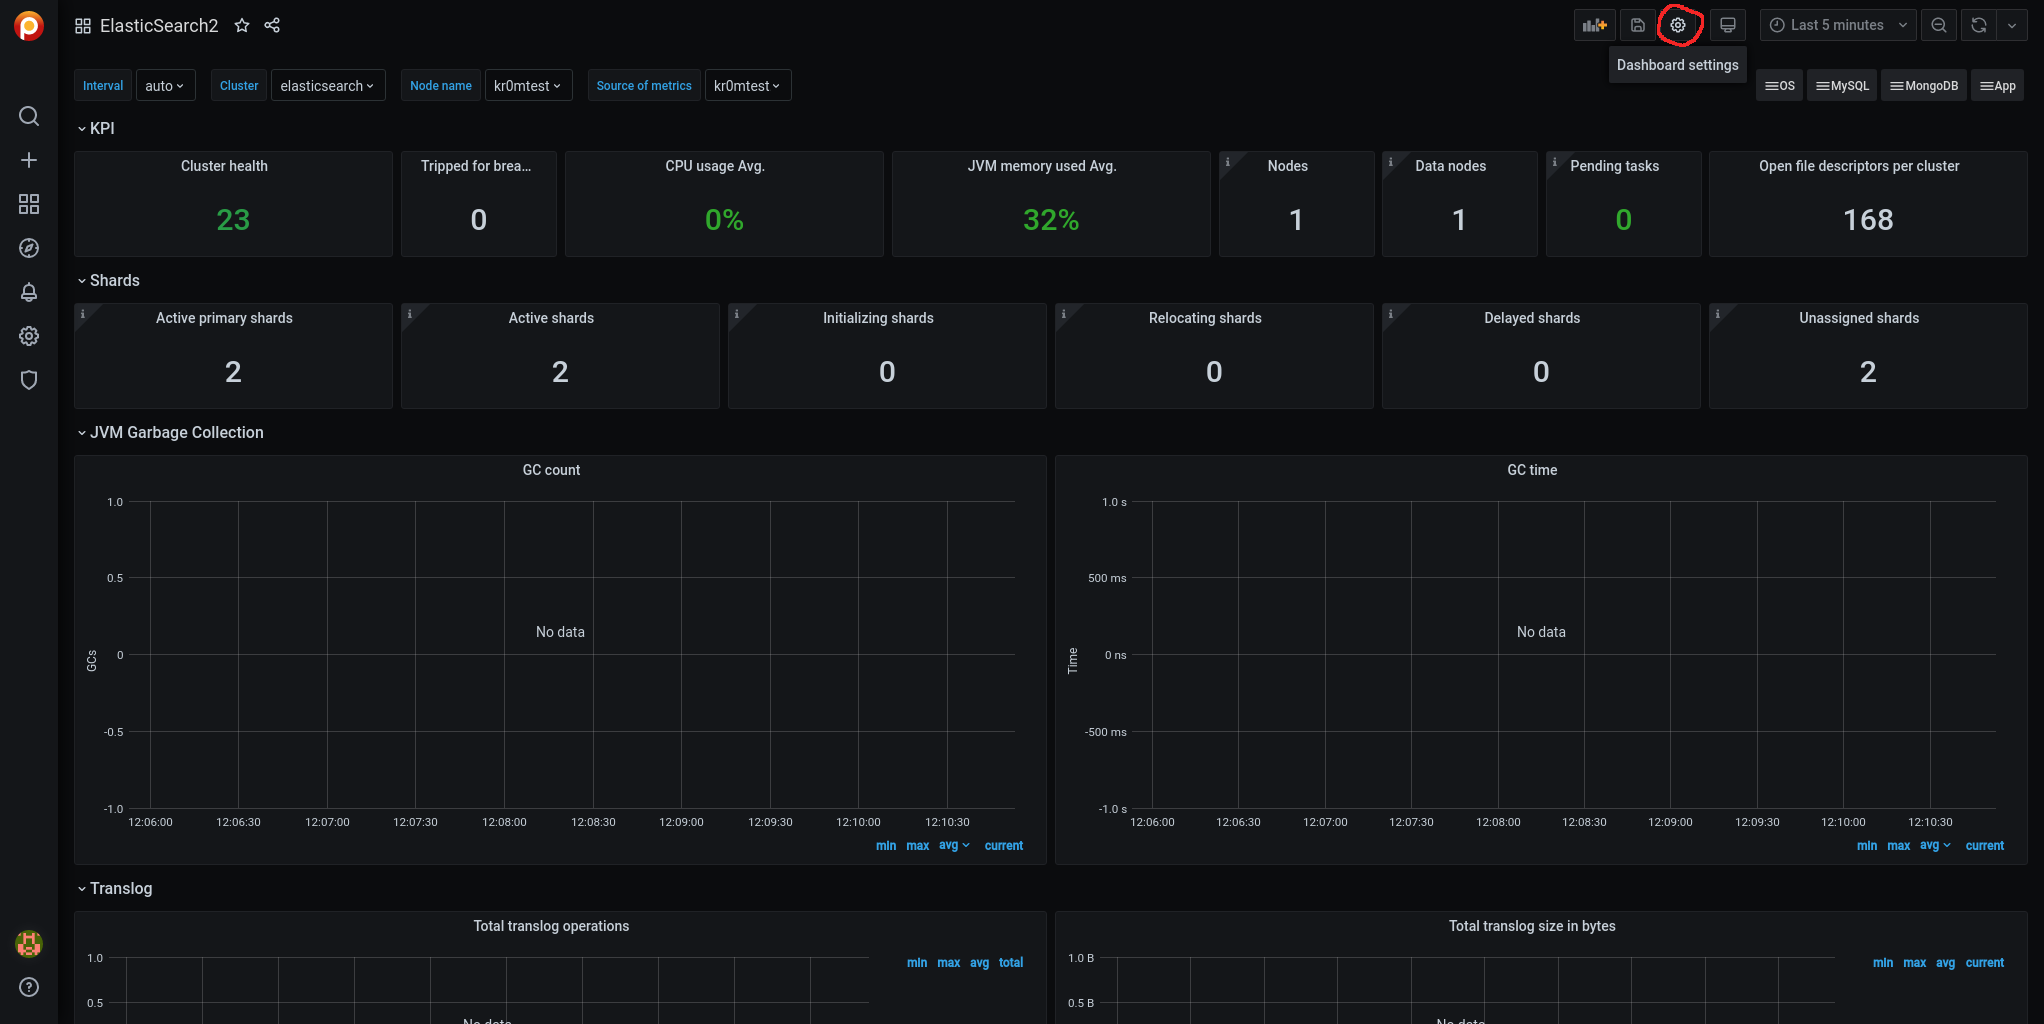Open the Explore compass icon
The height and width of the screenshot is (1024, 2044).
[29, 248]
